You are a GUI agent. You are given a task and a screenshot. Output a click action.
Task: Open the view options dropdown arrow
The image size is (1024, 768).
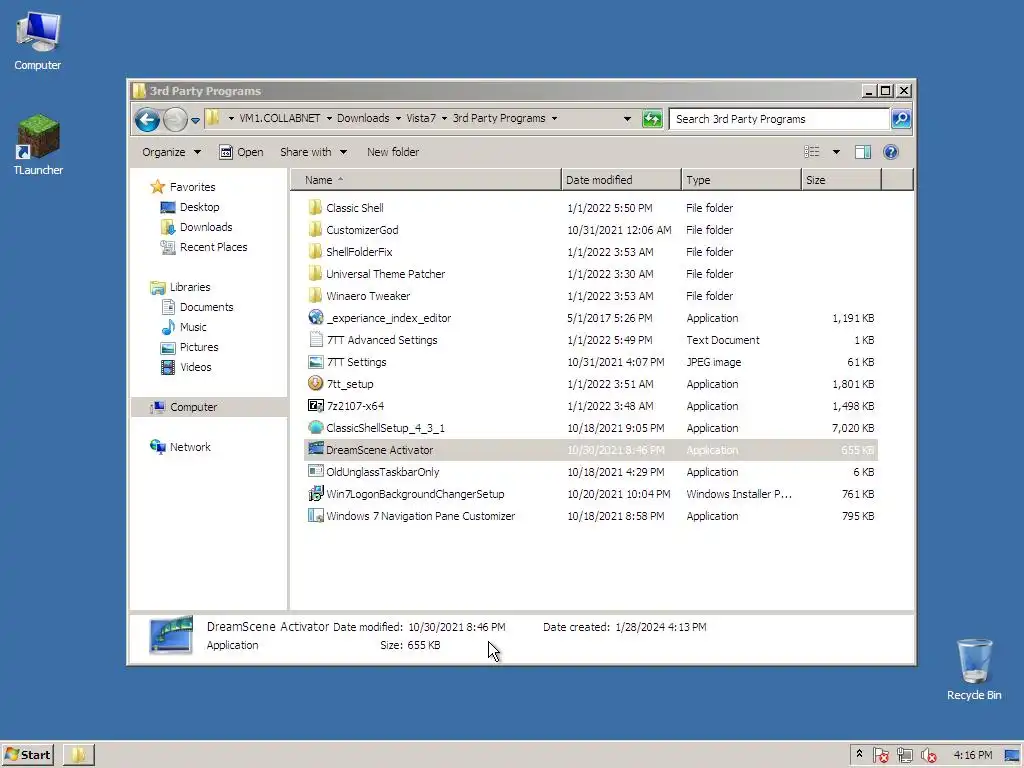point(836,152)
